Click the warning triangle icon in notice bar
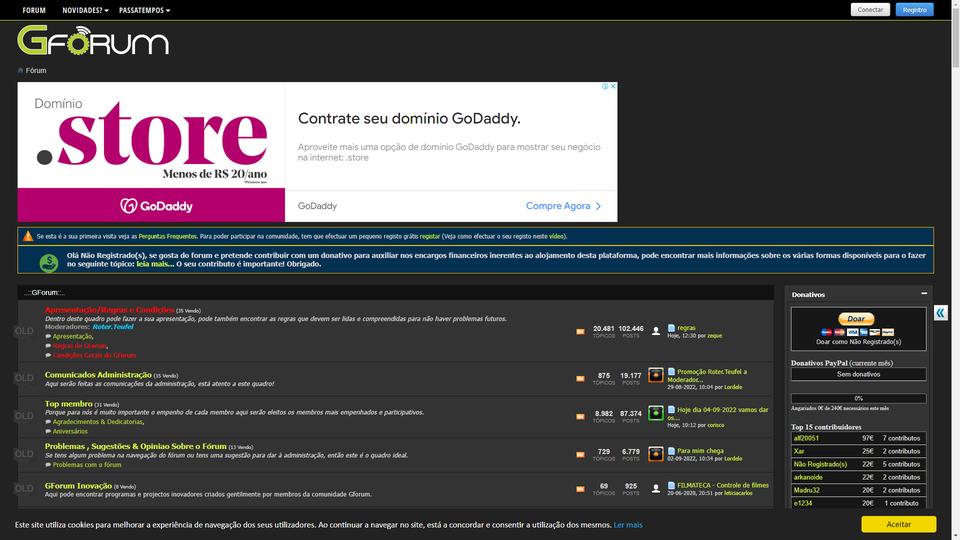Image resolution: width=960 pixels, height=540 pixels. [28, 236]
